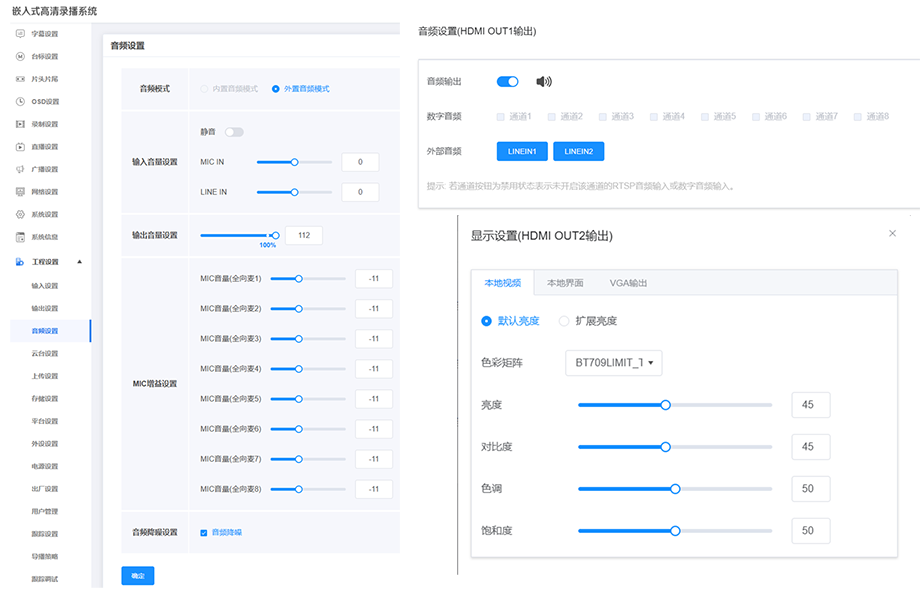Click the 录制设置 recording icon
Image resolution: width=920 pixels, height=591 pixels.
point(20,124)
